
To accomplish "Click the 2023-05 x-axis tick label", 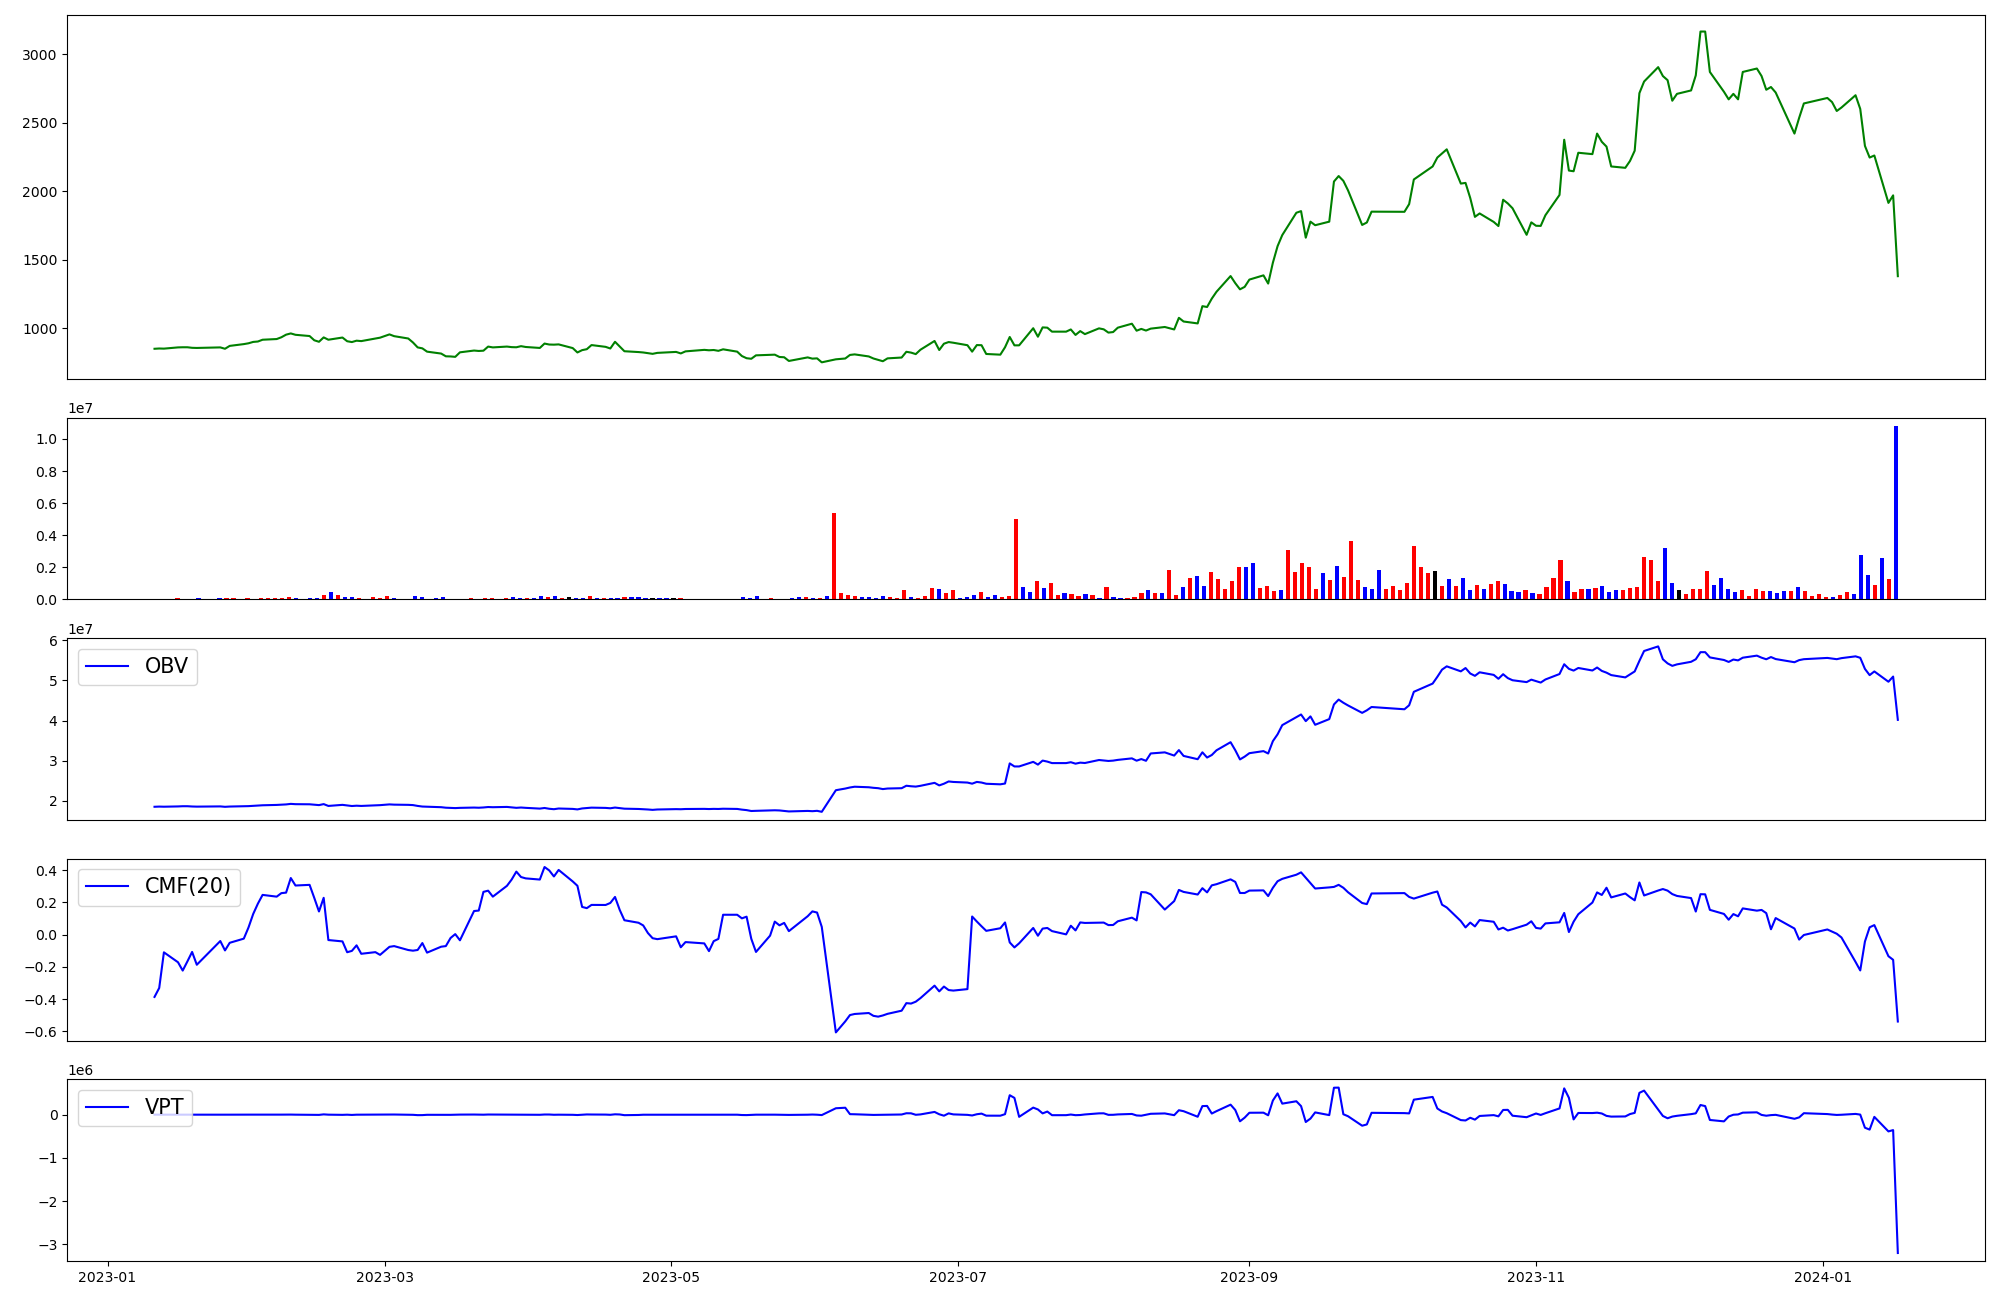I will [x=671, y=1277].
